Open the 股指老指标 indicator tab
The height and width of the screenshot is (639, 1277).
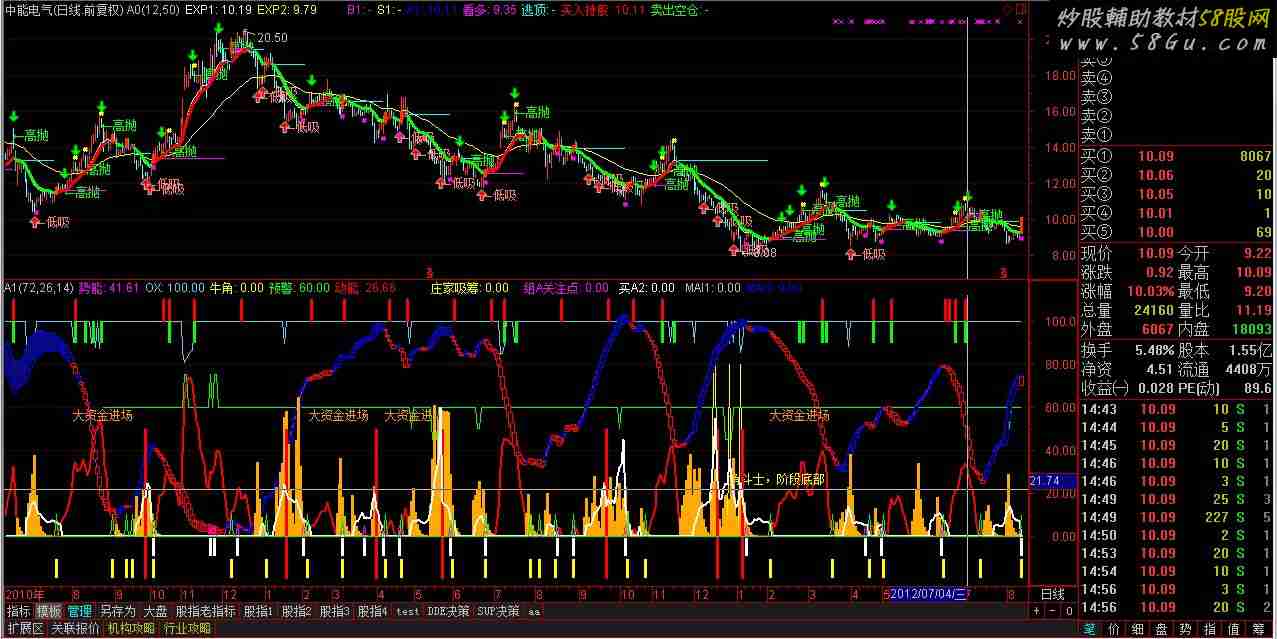click(x=205, y=611)
